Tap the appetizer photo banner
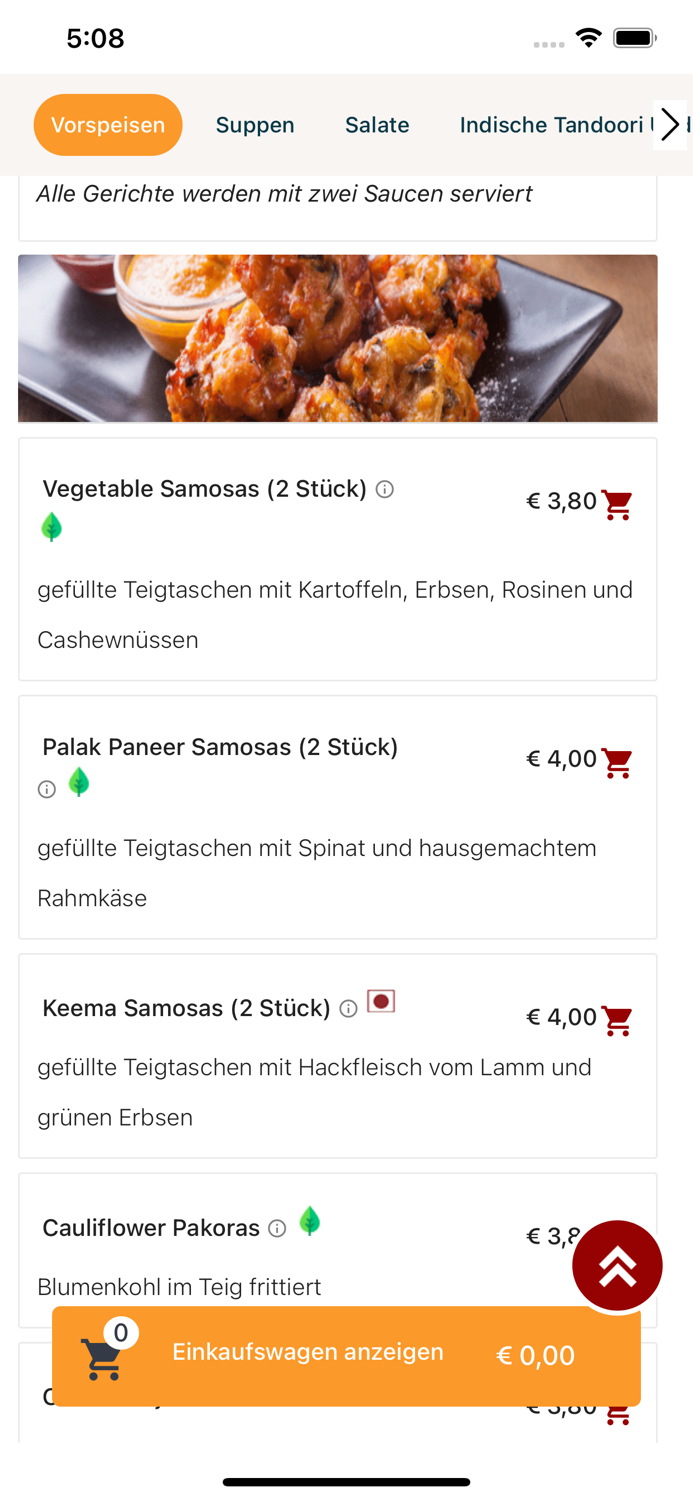This screenshot has height=1500, width=693. tap(337, 338)
